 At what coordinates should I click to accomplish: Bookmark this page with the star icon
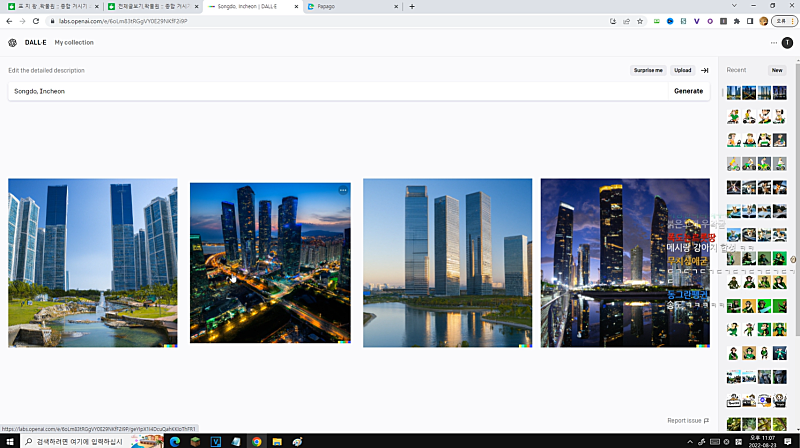click(640, 20)
